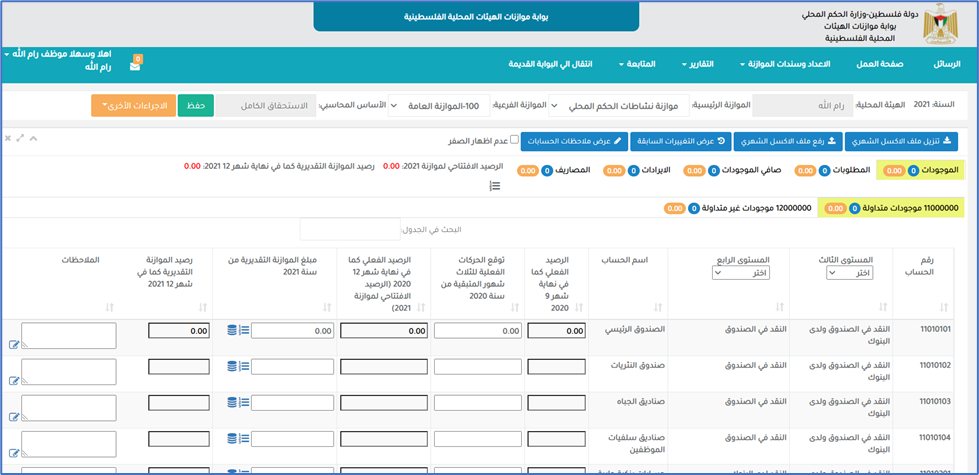Screen dimensions: 979x475
Task: Click توقع الحركات input in صناديق الجباه row
Action: [x=477, y=403]
